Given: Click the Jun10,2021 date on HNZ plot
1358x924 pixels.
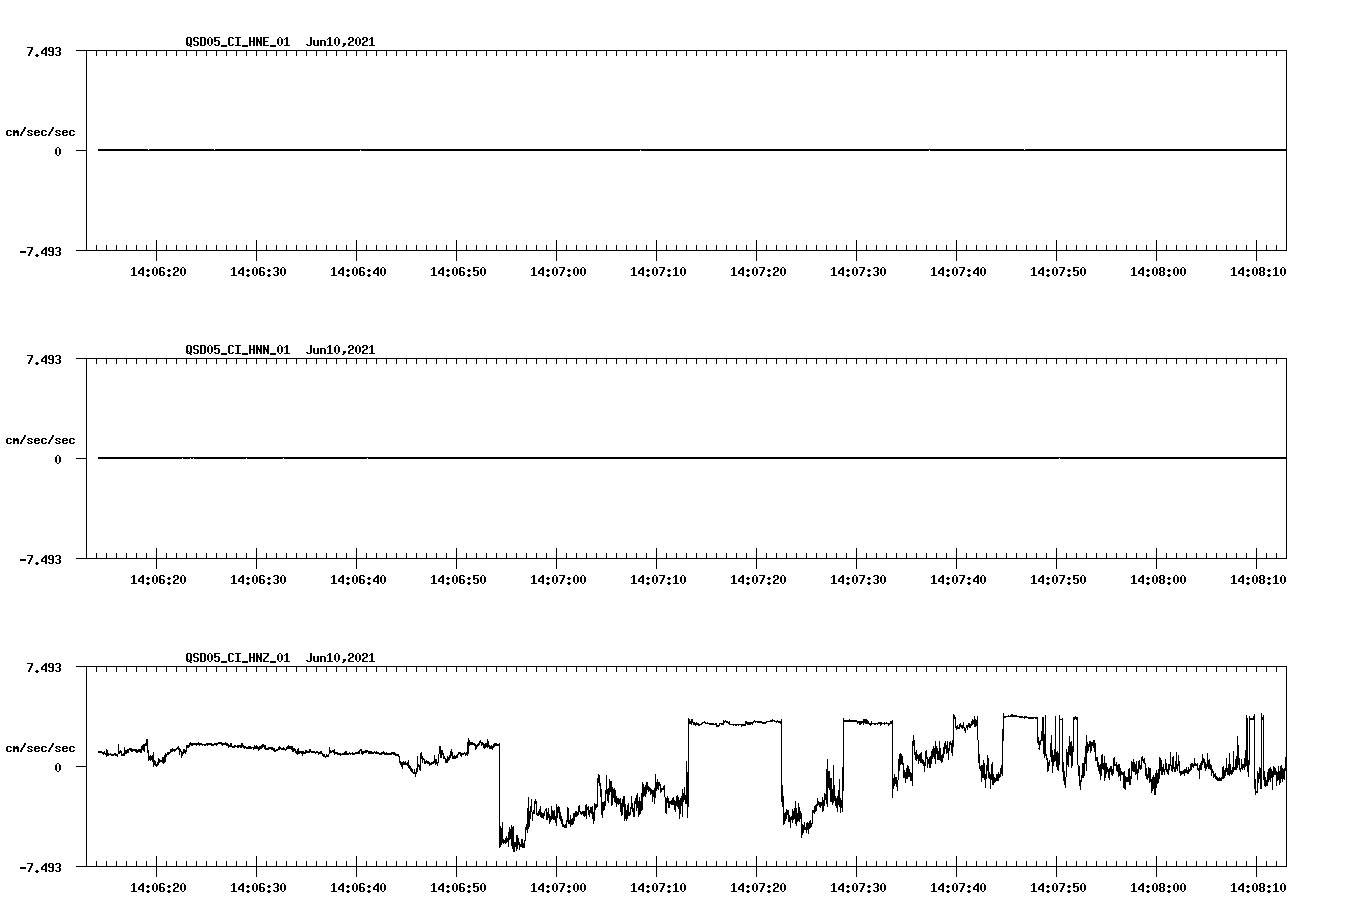Looking at the screenshot, I should click(x=340, y=658).
